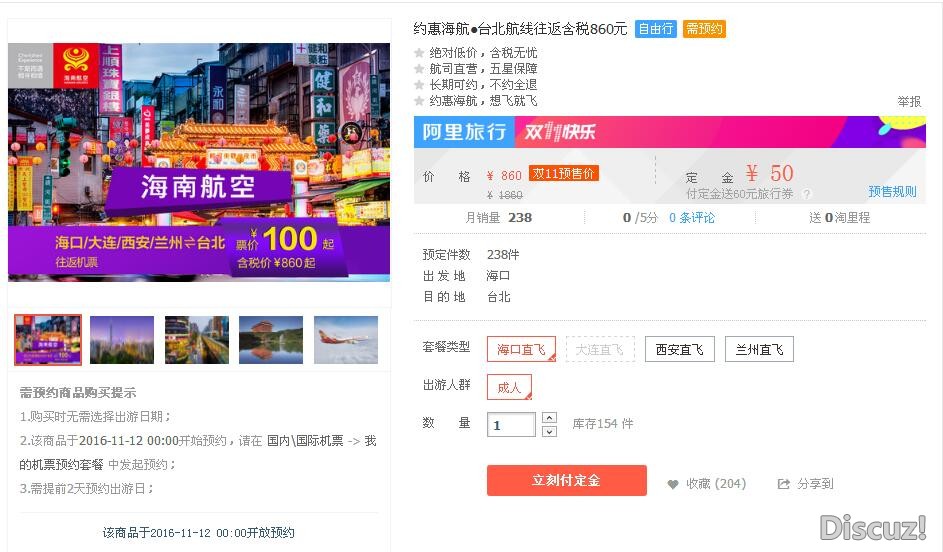Select the 海口直飞 package option

click(x=521, y=349)
